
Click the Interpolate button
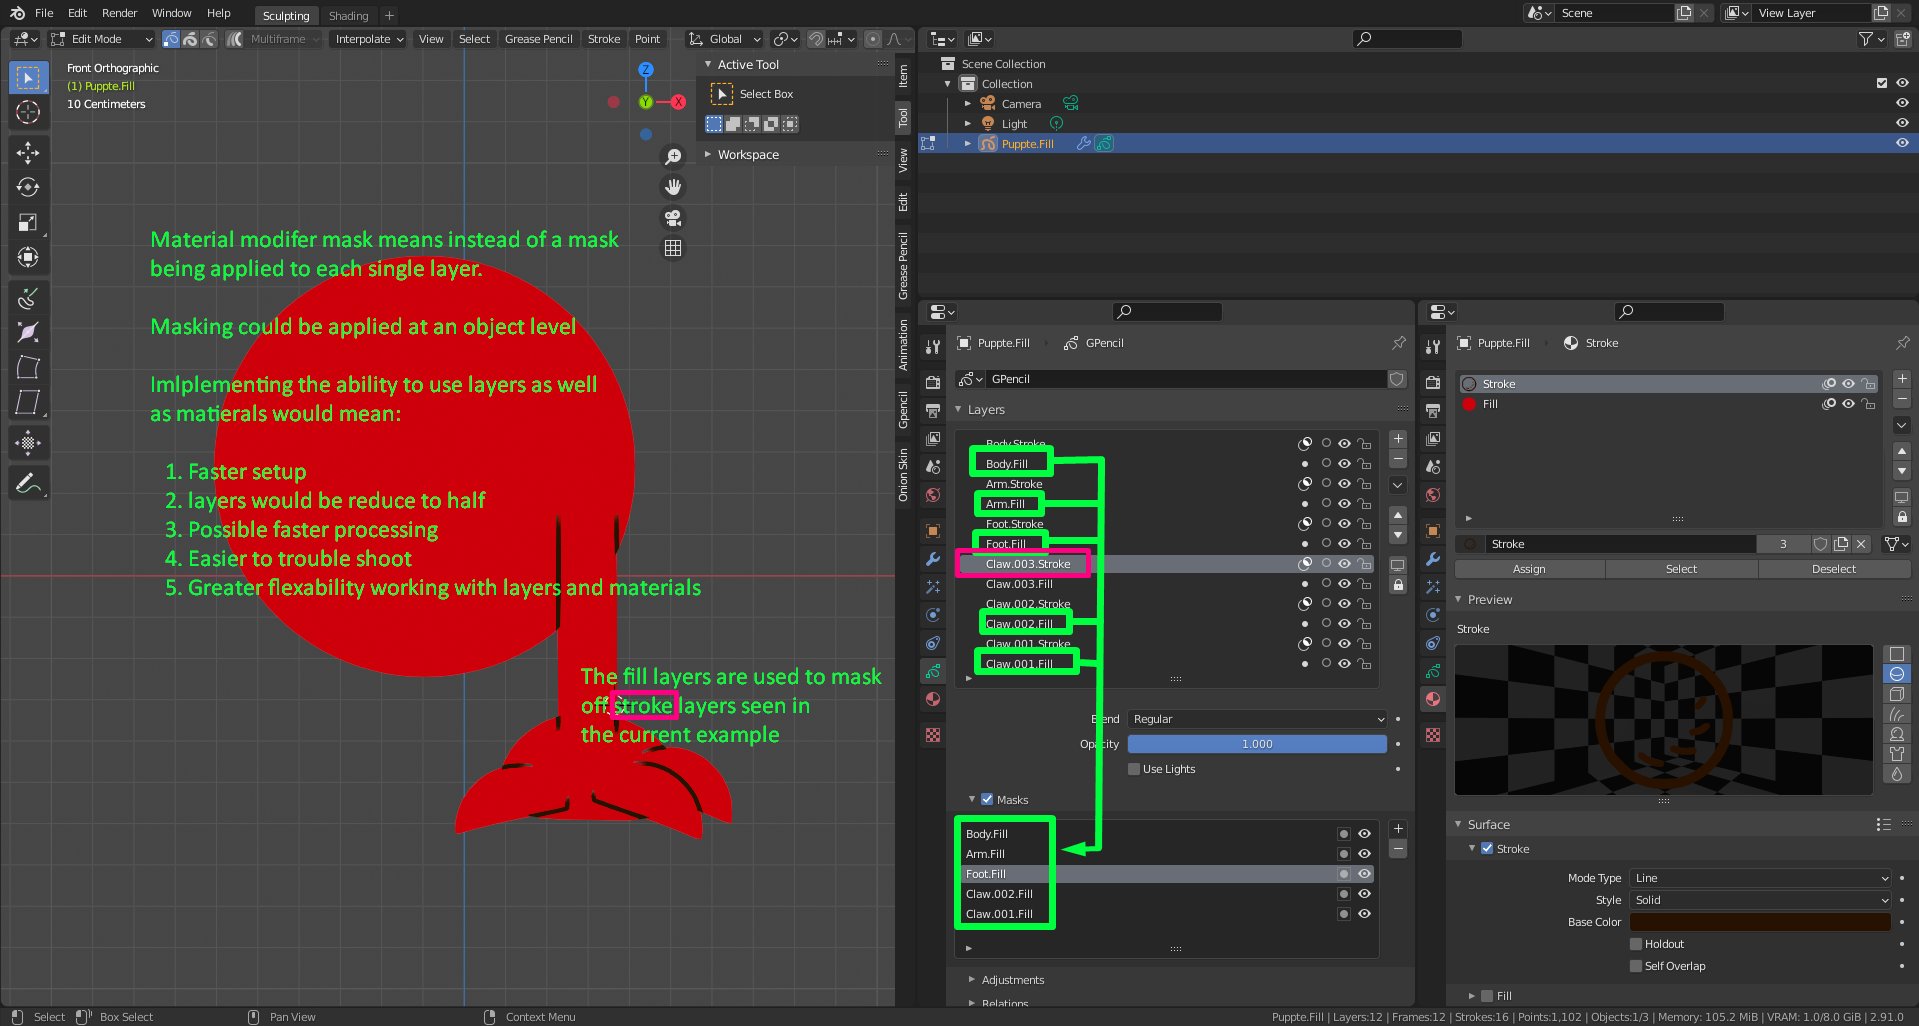pyautogui.click(x=368, y=39)
